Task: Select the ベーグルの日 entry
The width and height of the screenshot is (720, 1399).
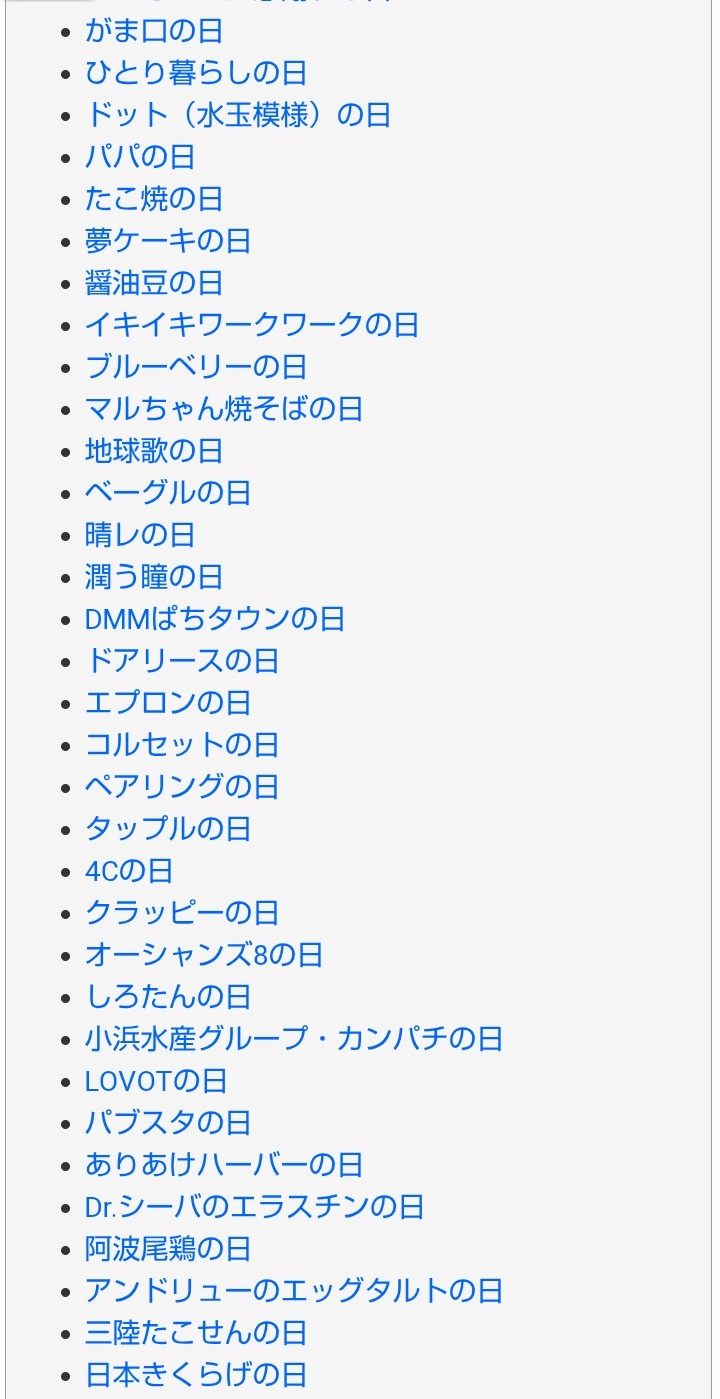Action: 168,493
